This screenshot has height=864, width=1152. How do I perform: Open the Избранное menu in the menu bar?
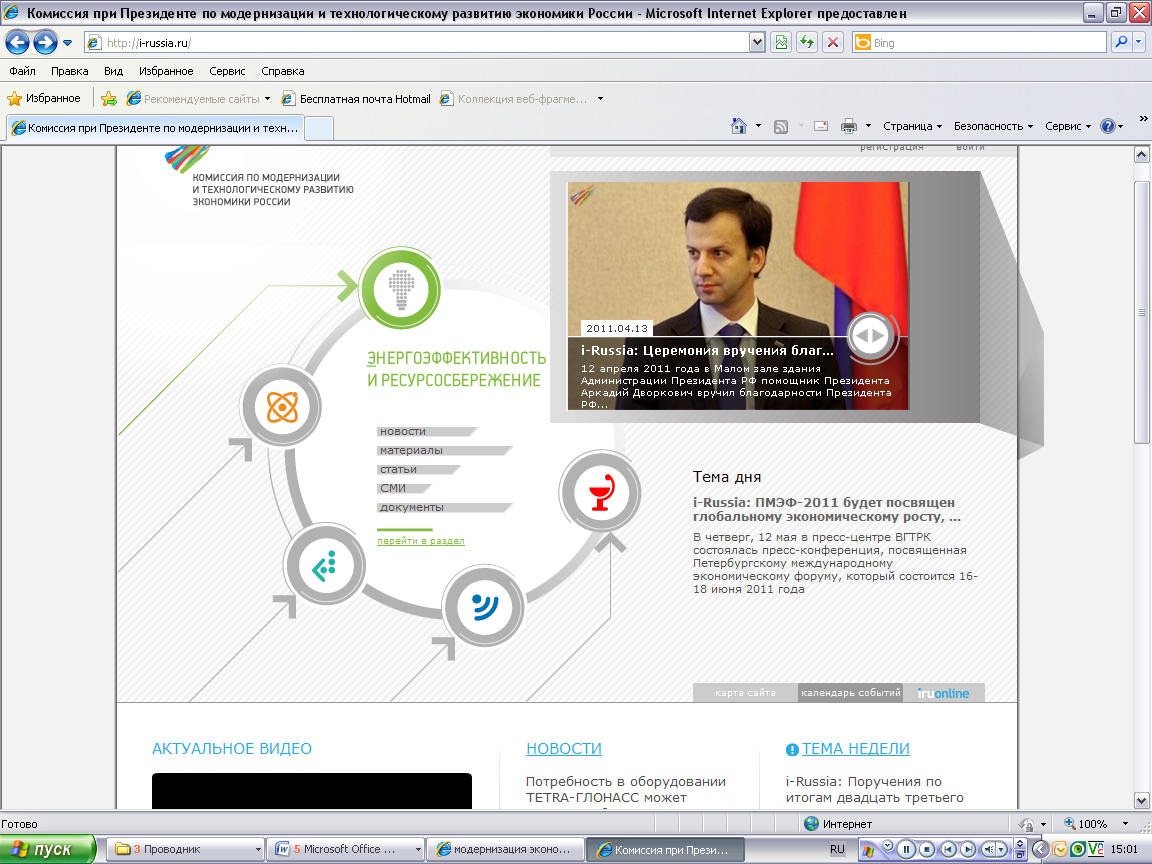(x=166, y=71)
